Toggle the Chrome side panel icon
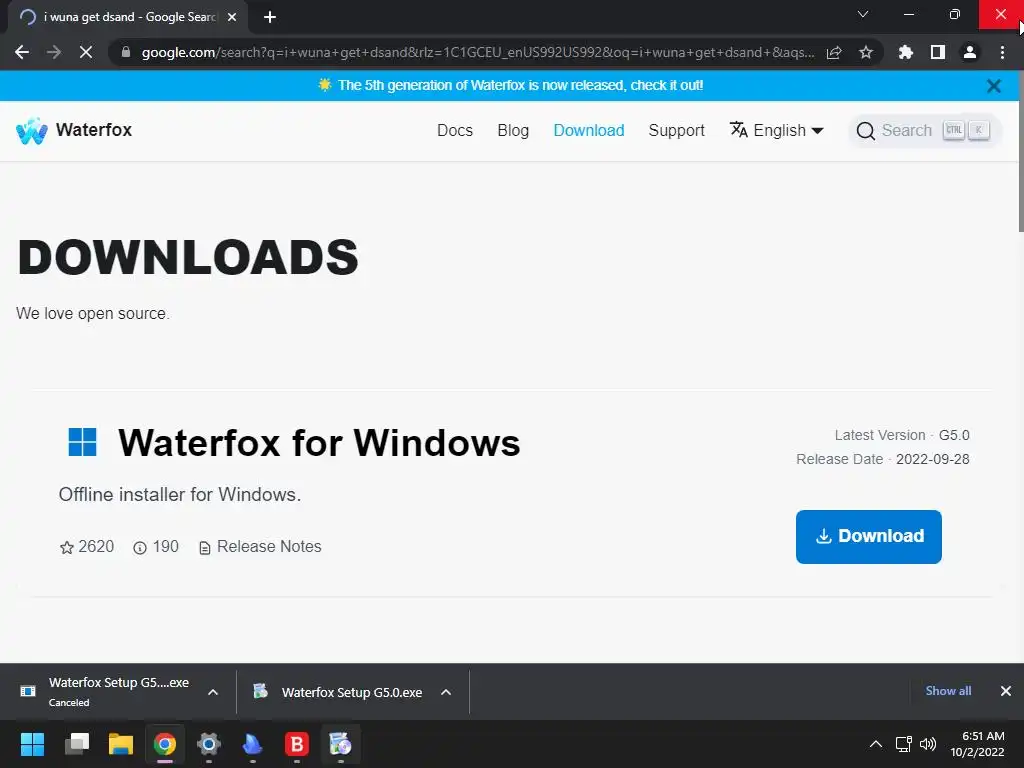The width and height of the screenshot is (1024, 768). [x=938, y=52]
